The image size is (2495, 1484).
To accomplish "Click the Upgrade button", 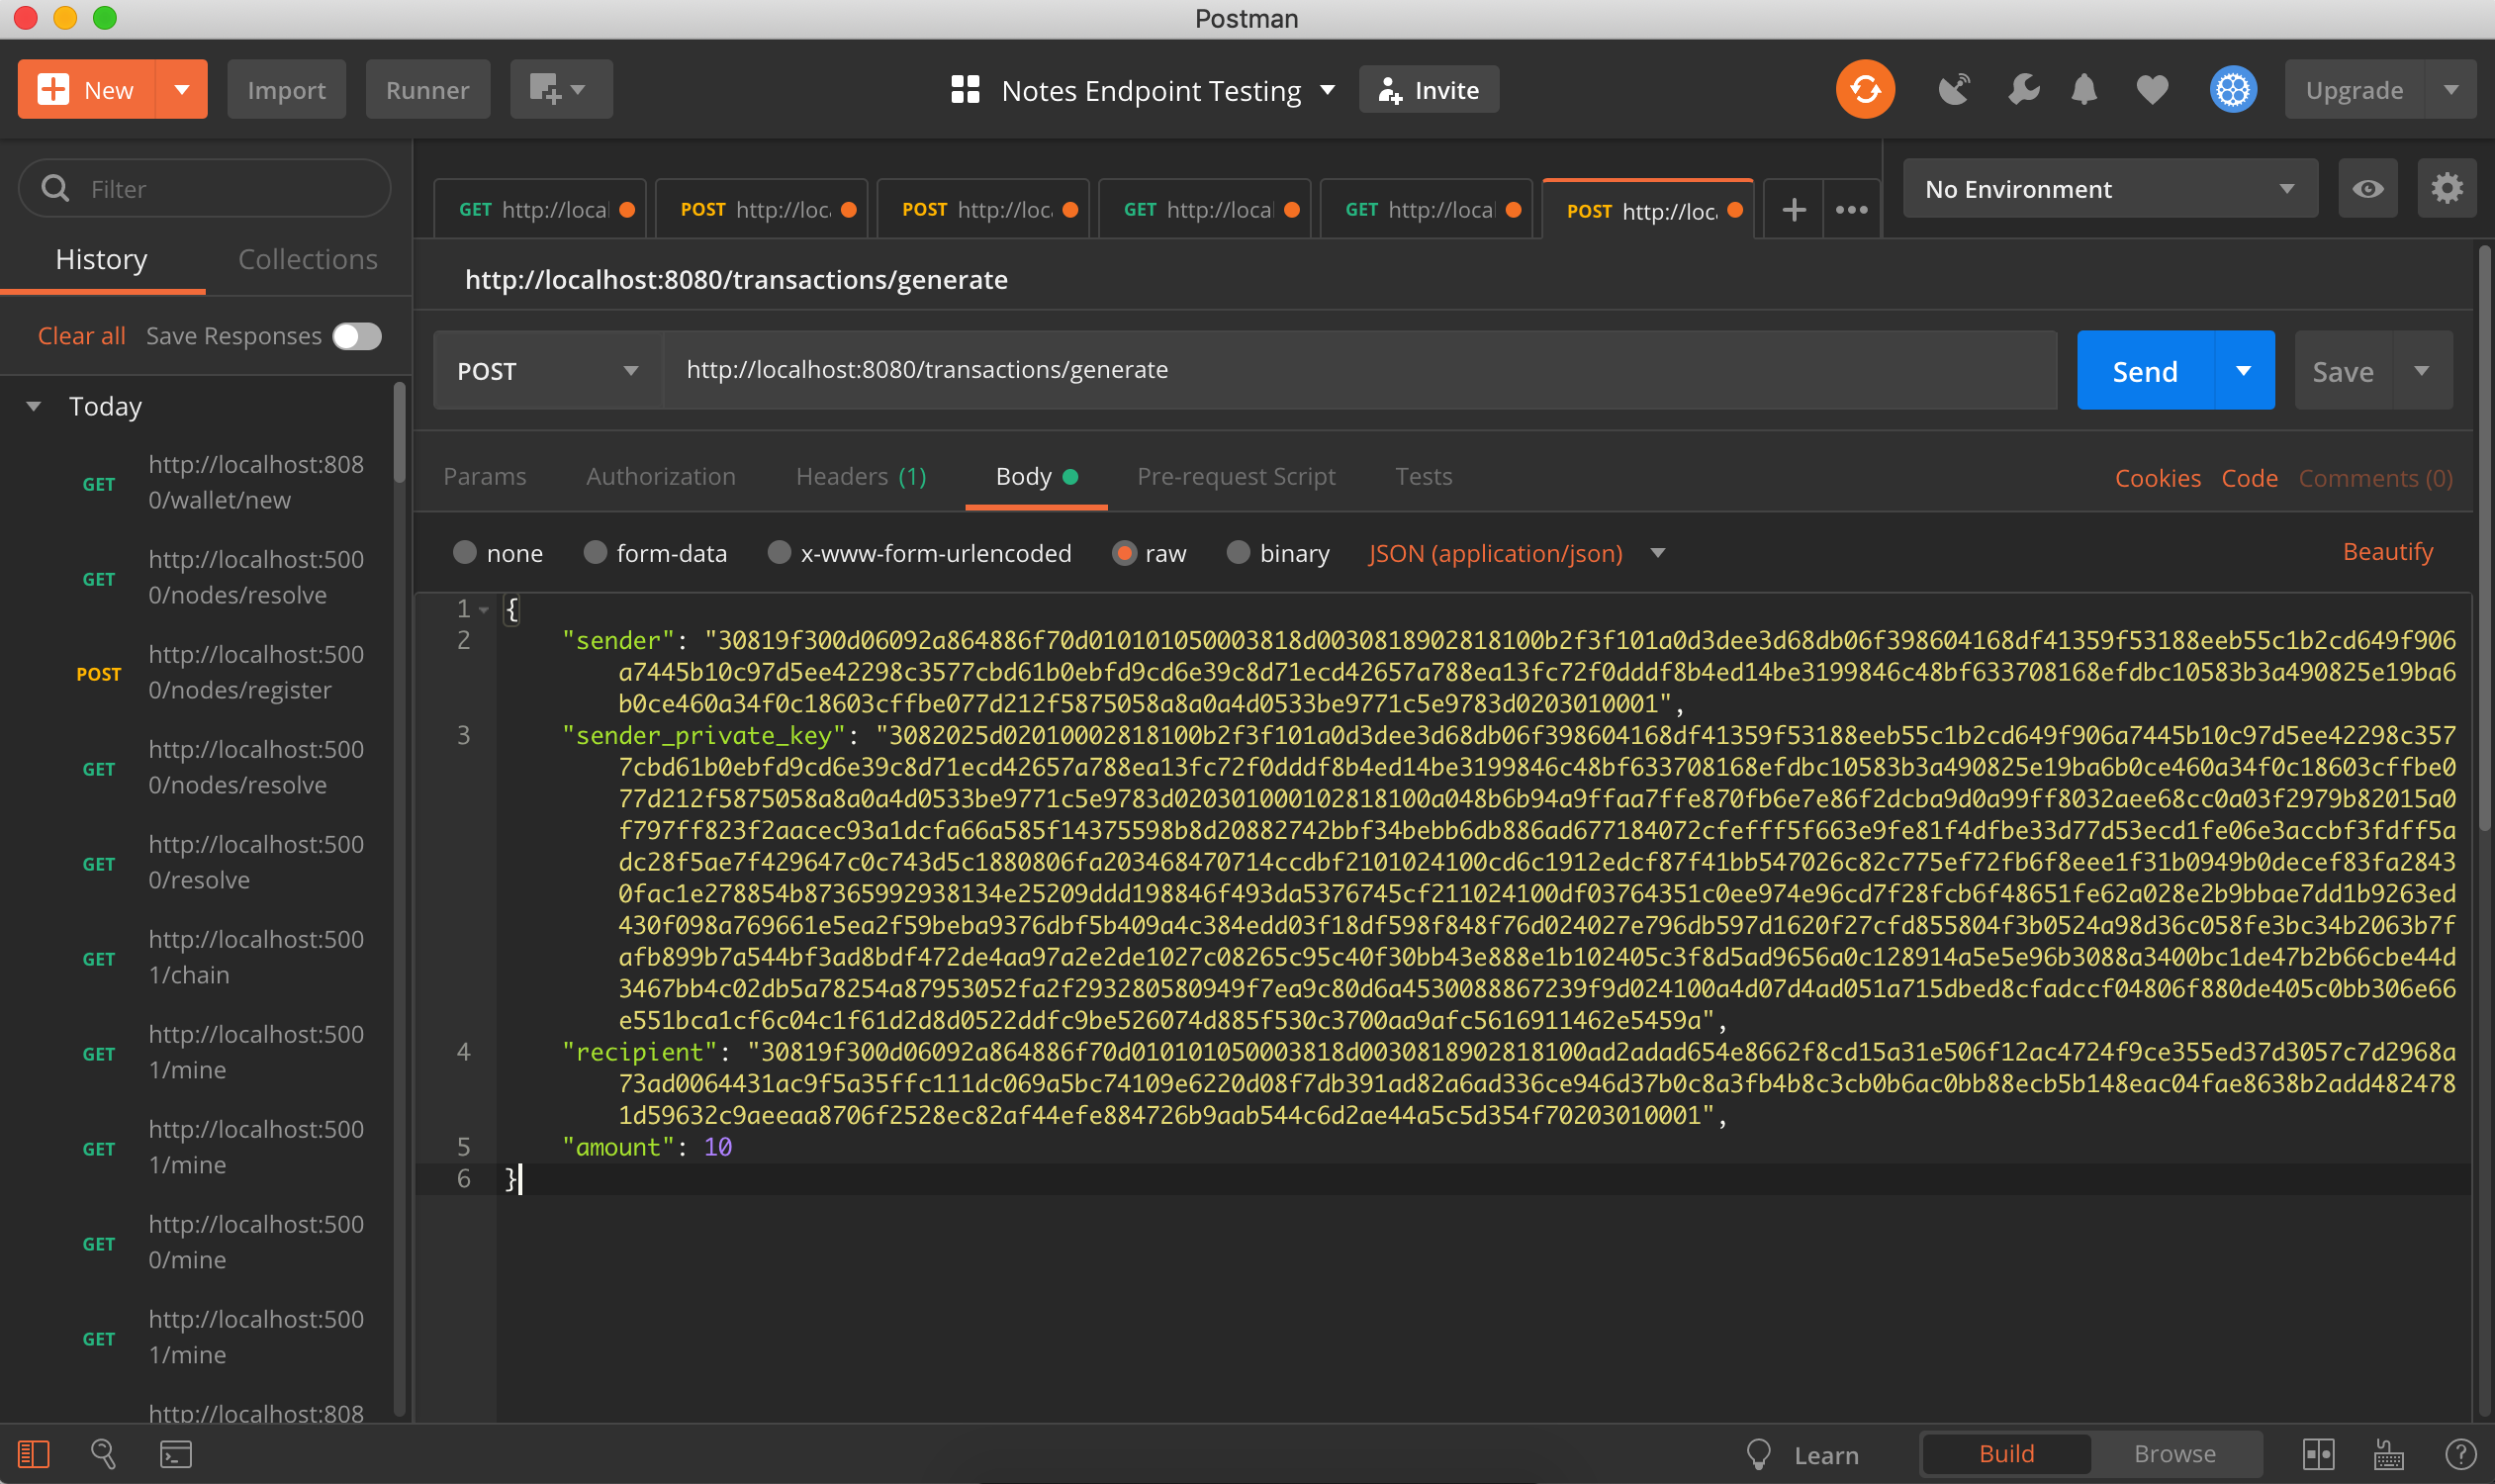I will pos(2354,89).
